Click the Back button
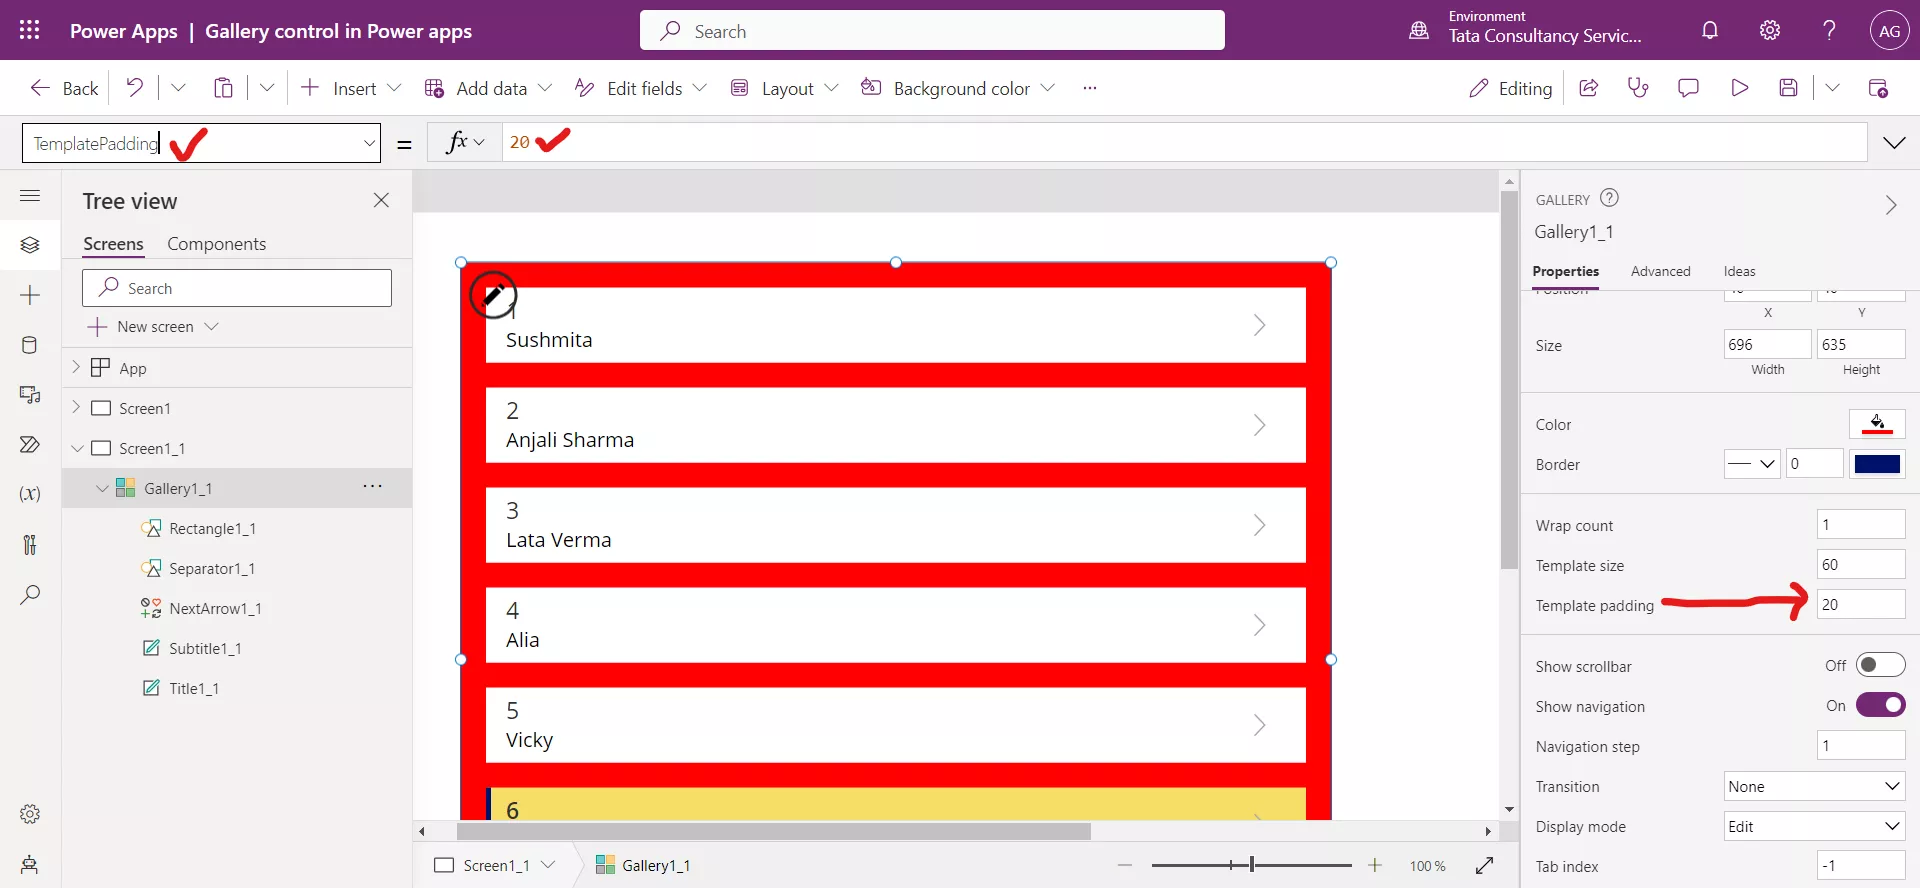 tap(64, 88)
